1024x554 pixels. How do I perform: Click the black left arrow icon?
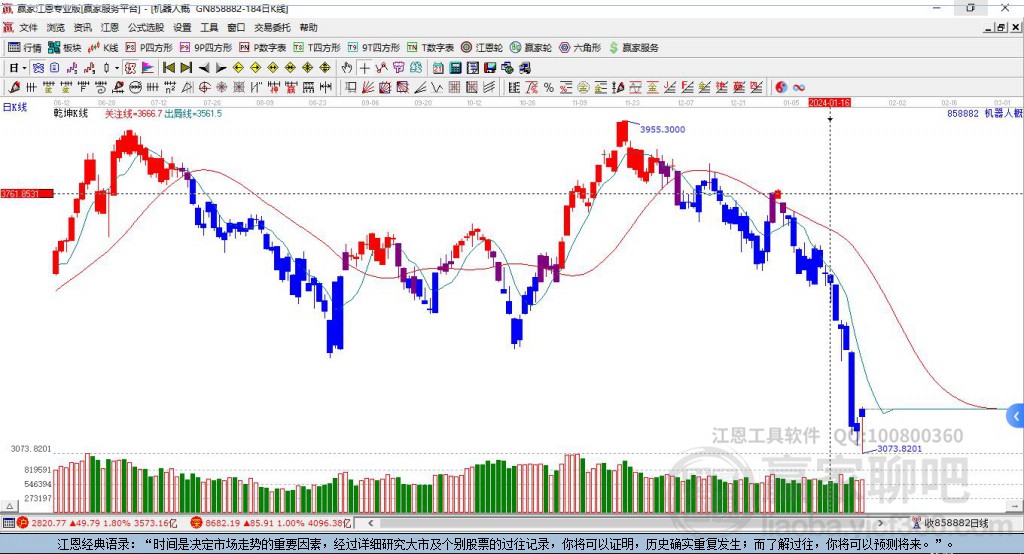204,67
